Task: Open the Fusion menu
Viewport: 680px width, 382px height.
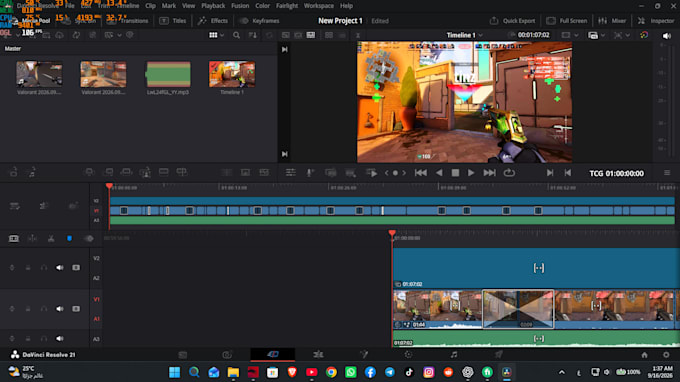Action: tap(240, 6)
